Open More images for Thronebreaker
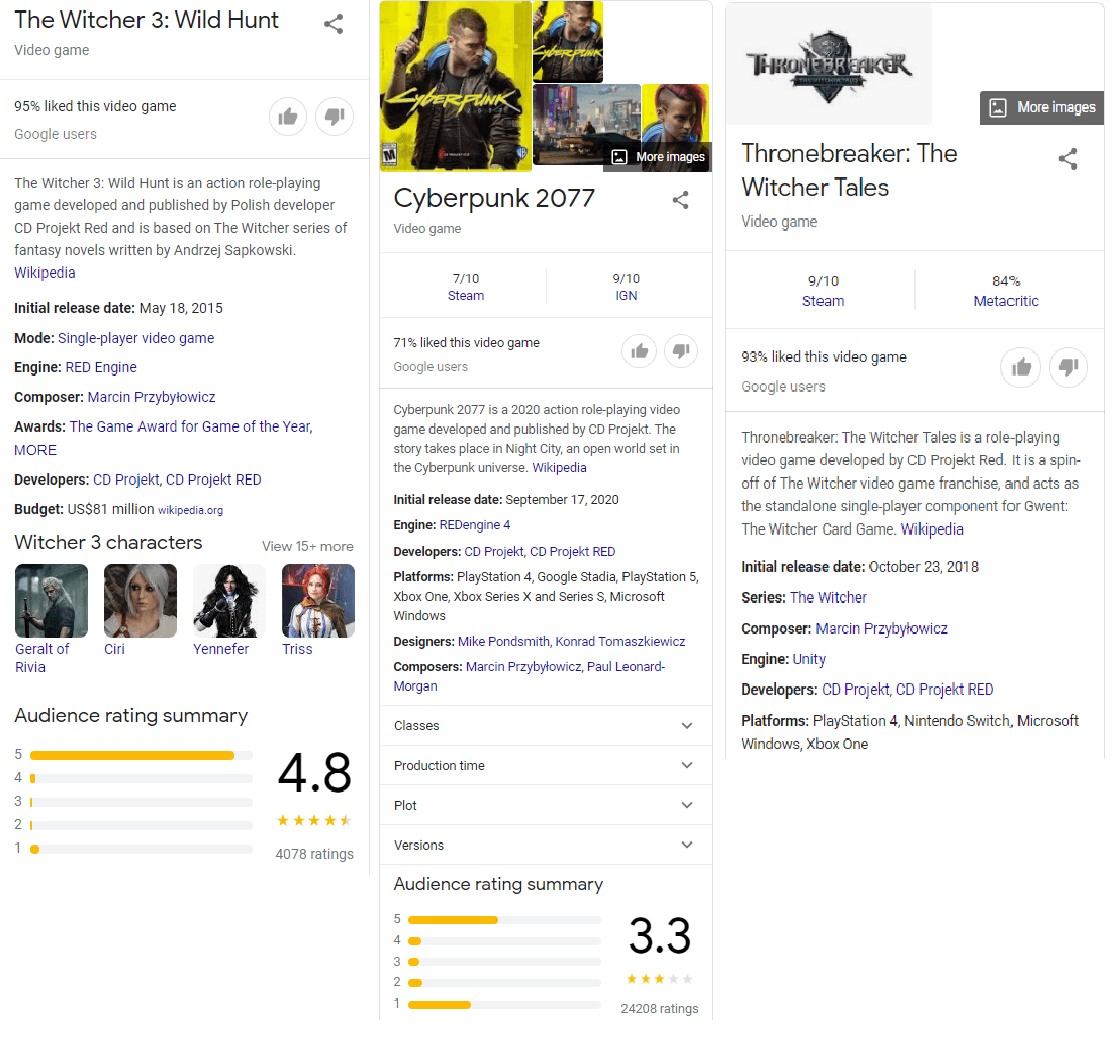The width and height of the screenshot is (1116, 1044). coord(1043,108)
